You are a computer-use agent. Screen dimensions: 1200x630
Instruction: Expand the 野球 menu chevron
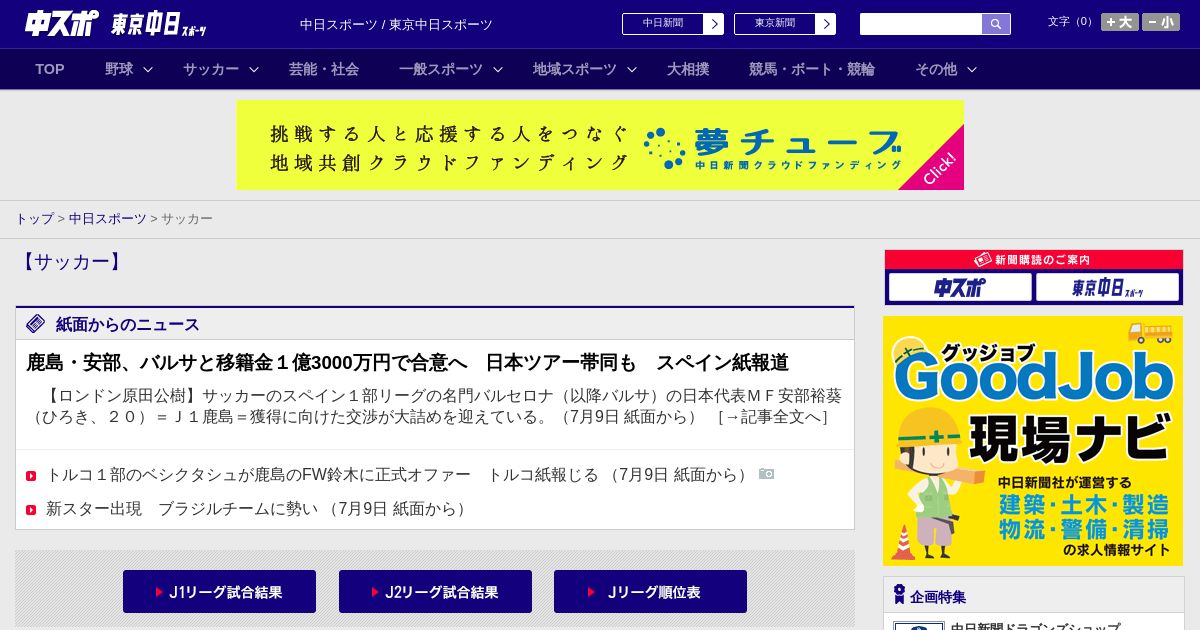[x=148, y=69]
